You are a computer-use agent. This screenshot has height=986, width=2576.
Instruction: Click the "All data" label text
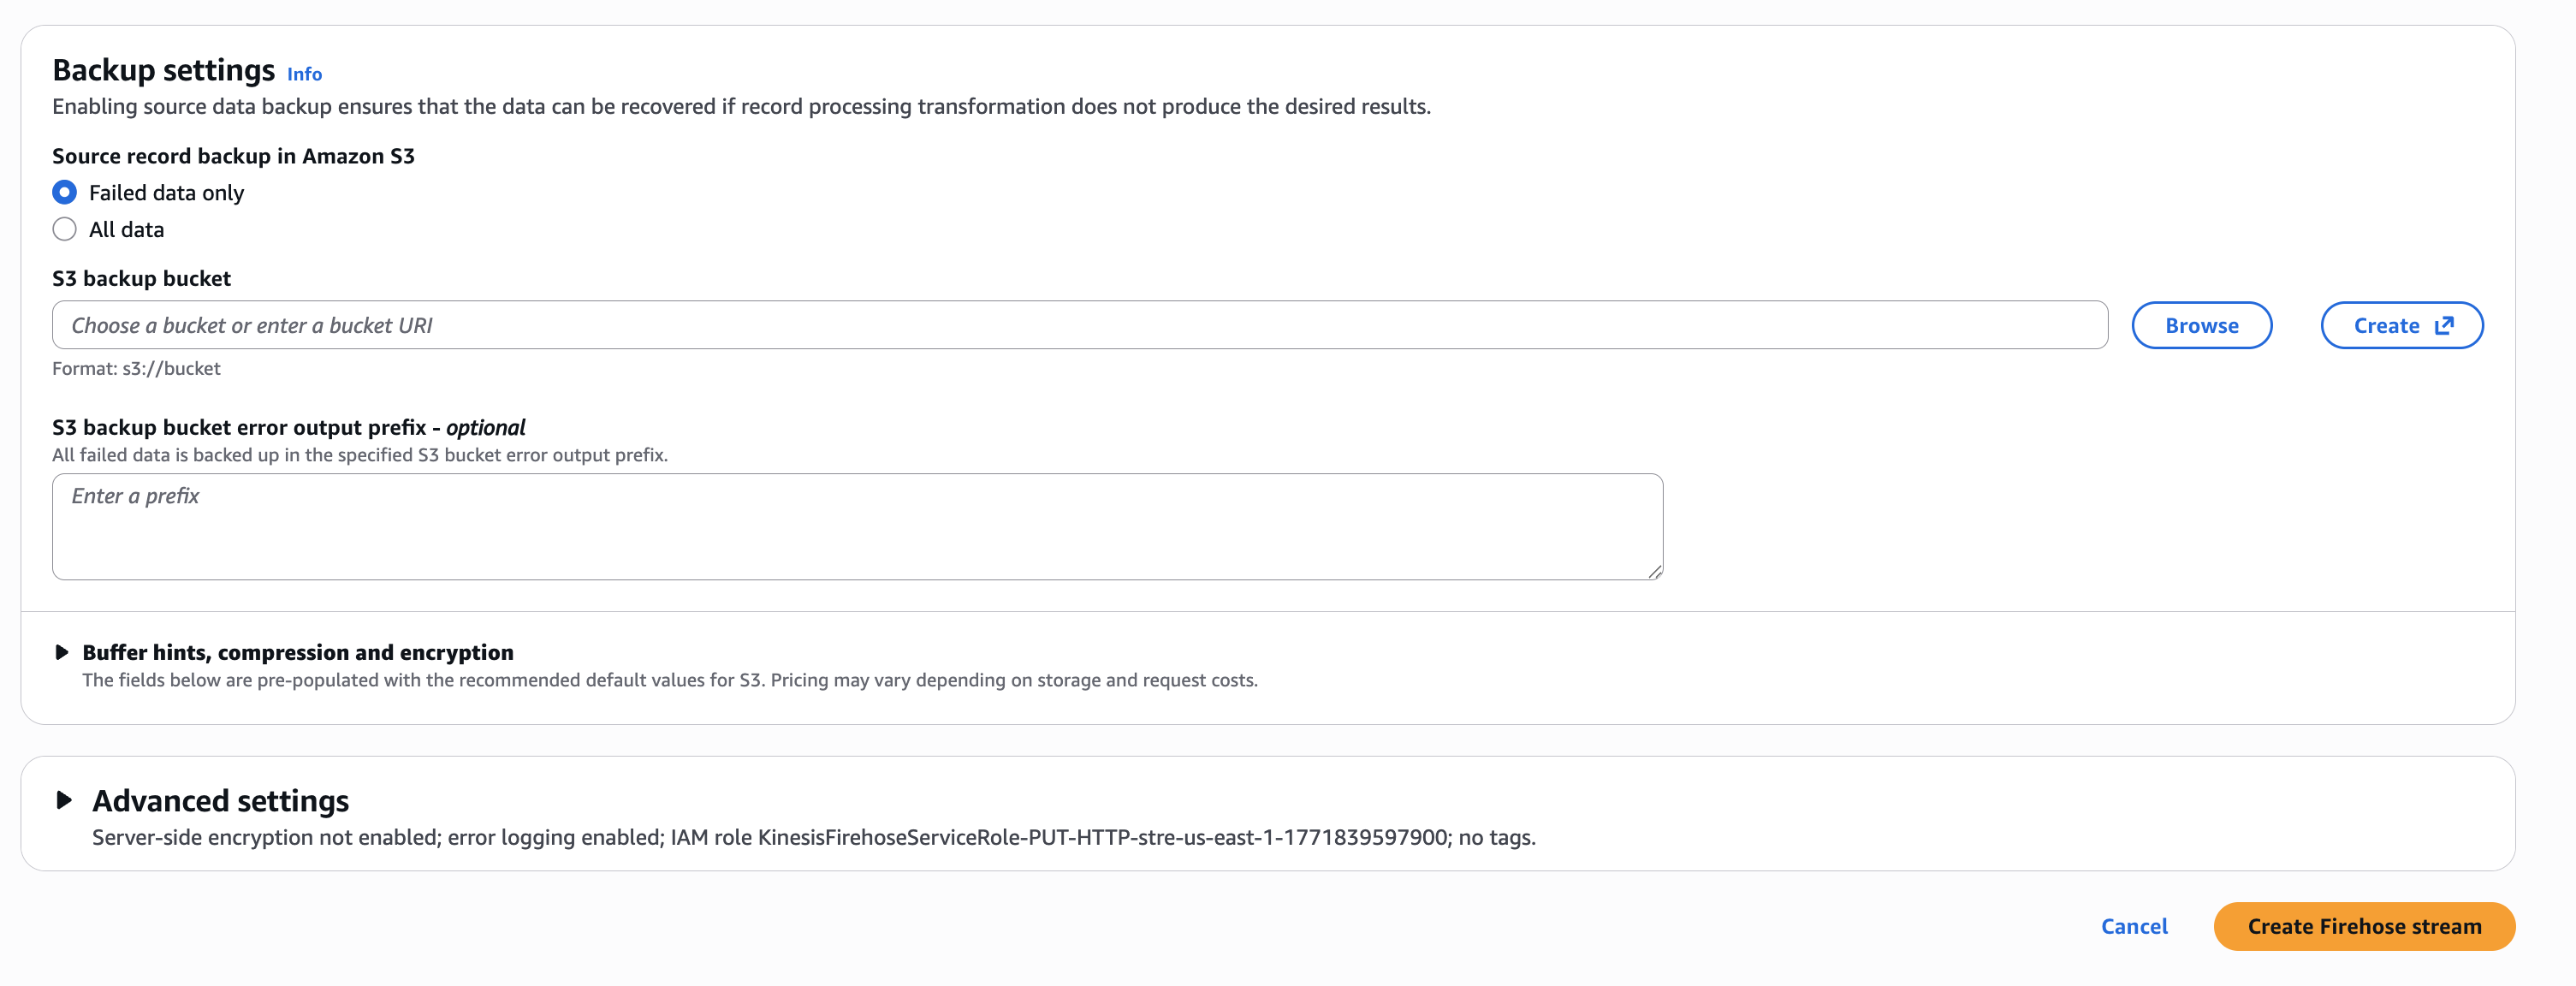128,229
